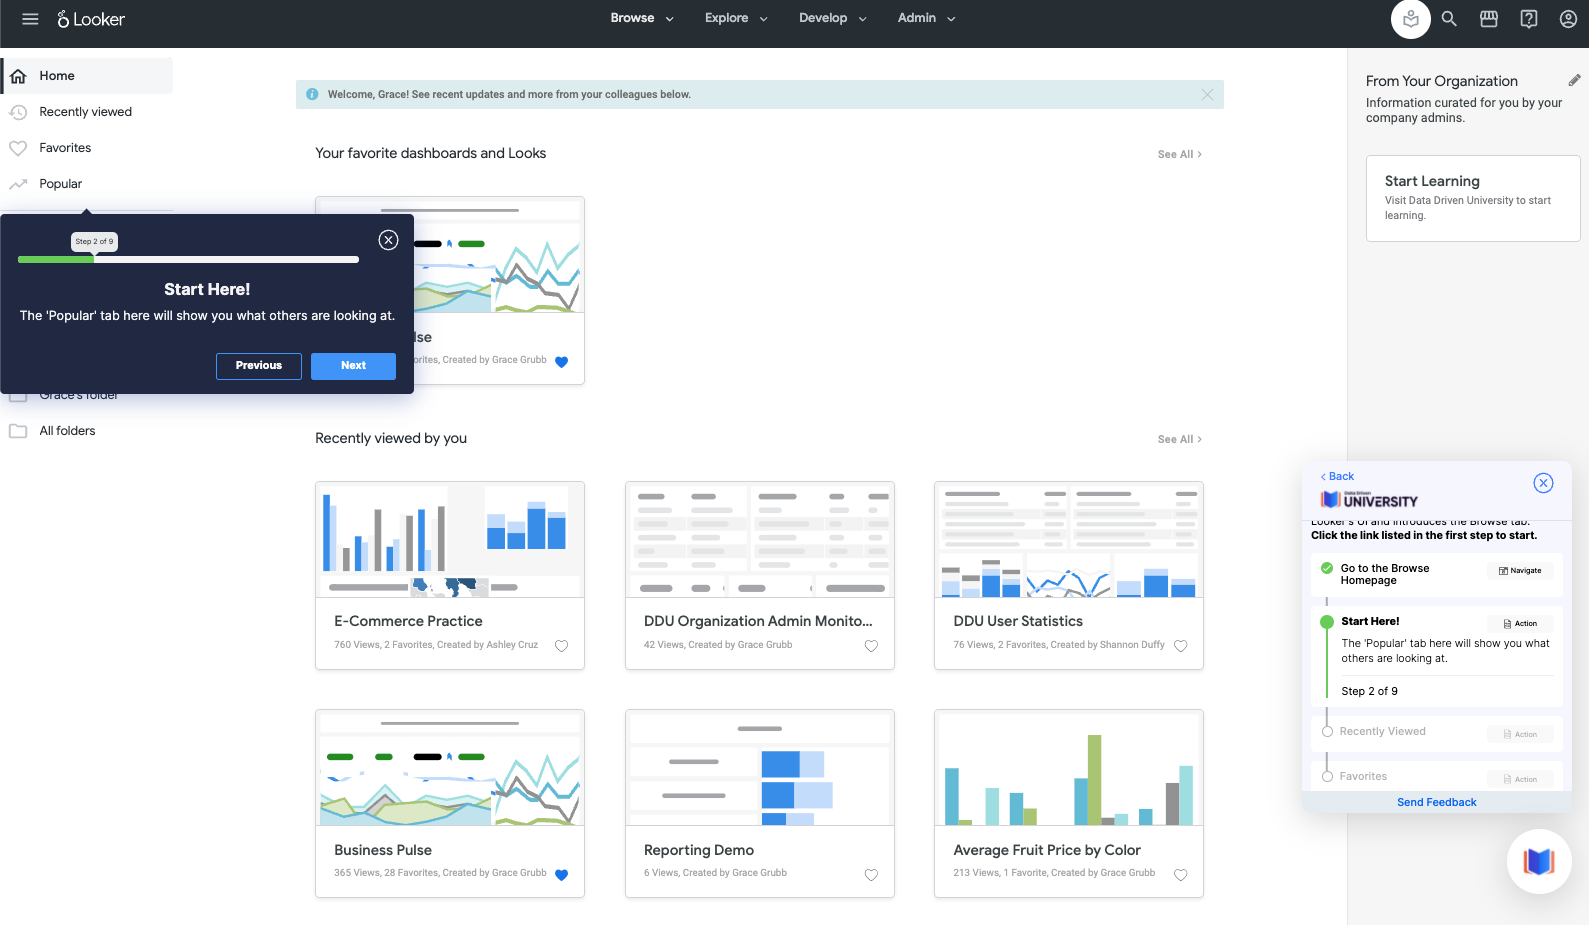
Task: Edit From Your Organization with pencil icon
Action: (1574, 80)
